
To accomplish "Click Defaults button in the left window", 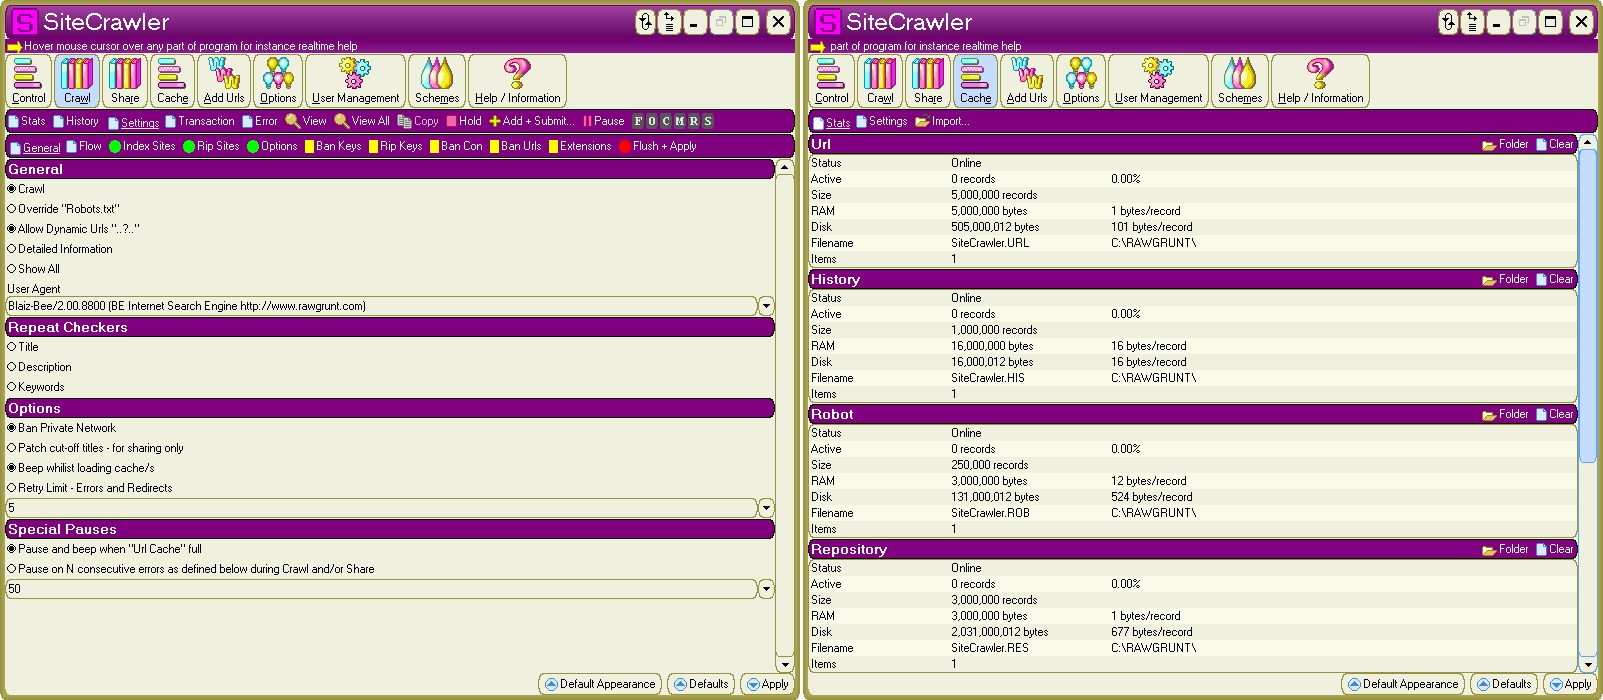I will point(700,684).
